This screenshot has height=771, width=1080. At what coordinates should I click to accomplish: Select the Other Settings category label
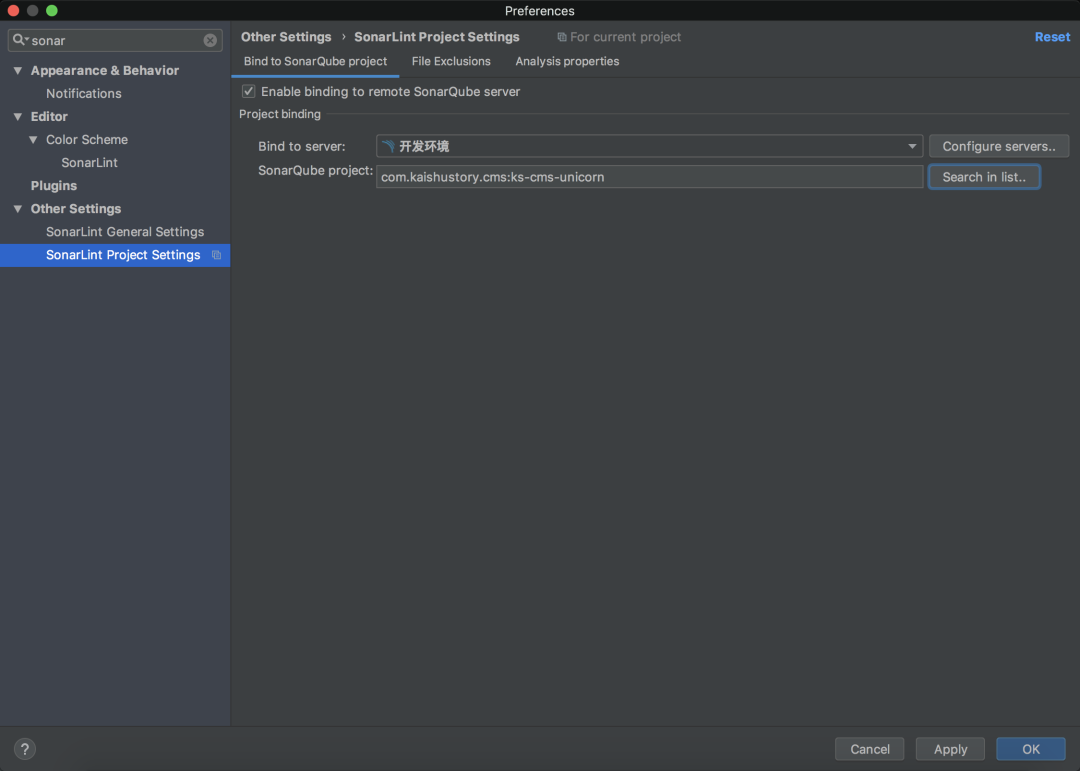pos(76,209)
